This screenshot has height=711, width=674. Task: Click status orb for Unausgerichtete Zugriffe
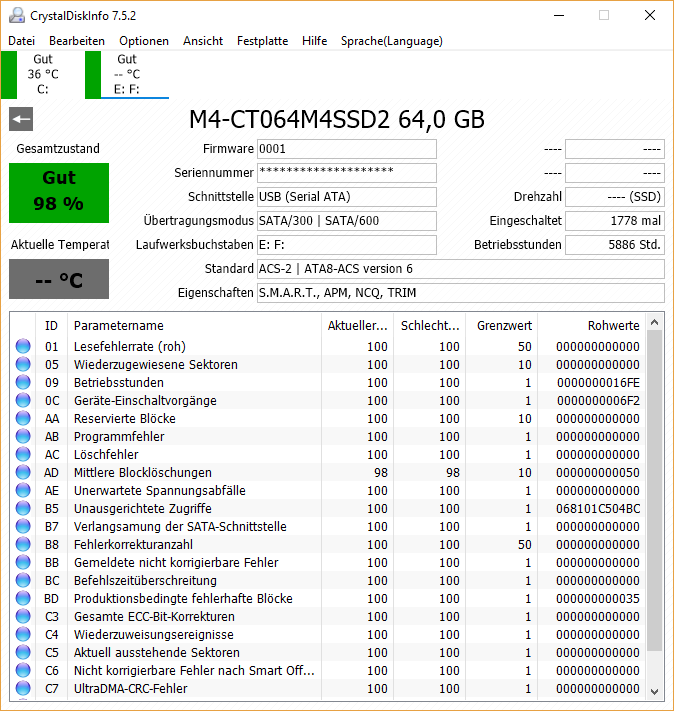tap(23, 508)
